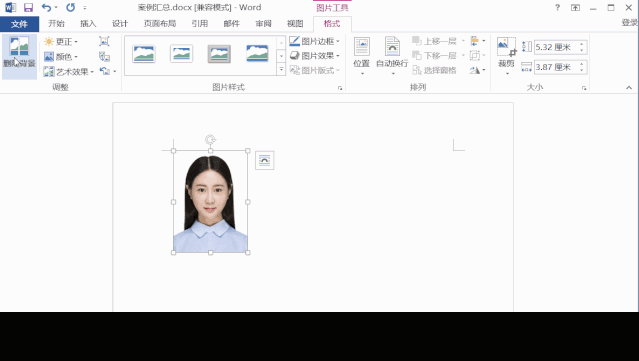Open the Color (颜色) dropdown
Viewport: 639px width, 361px height.
61,57
